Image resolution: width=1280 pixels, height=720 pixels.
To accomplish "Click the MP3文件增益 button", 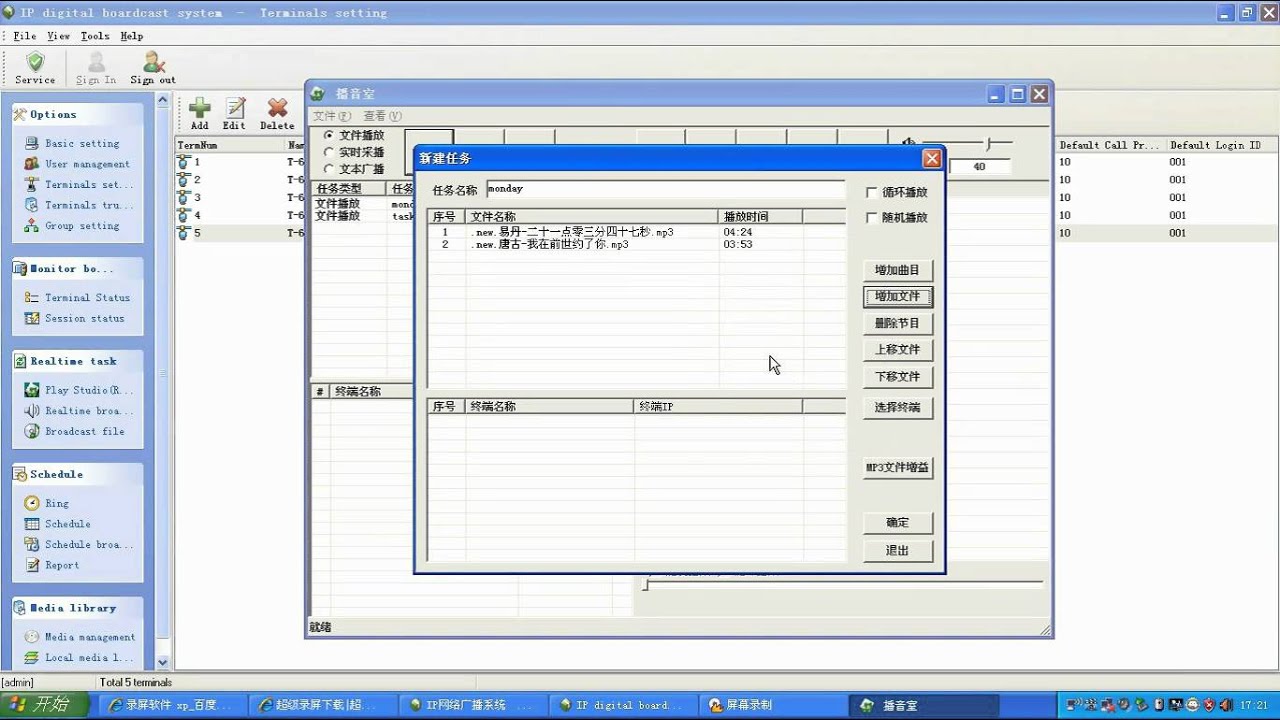I will click(x=898, y=467).
